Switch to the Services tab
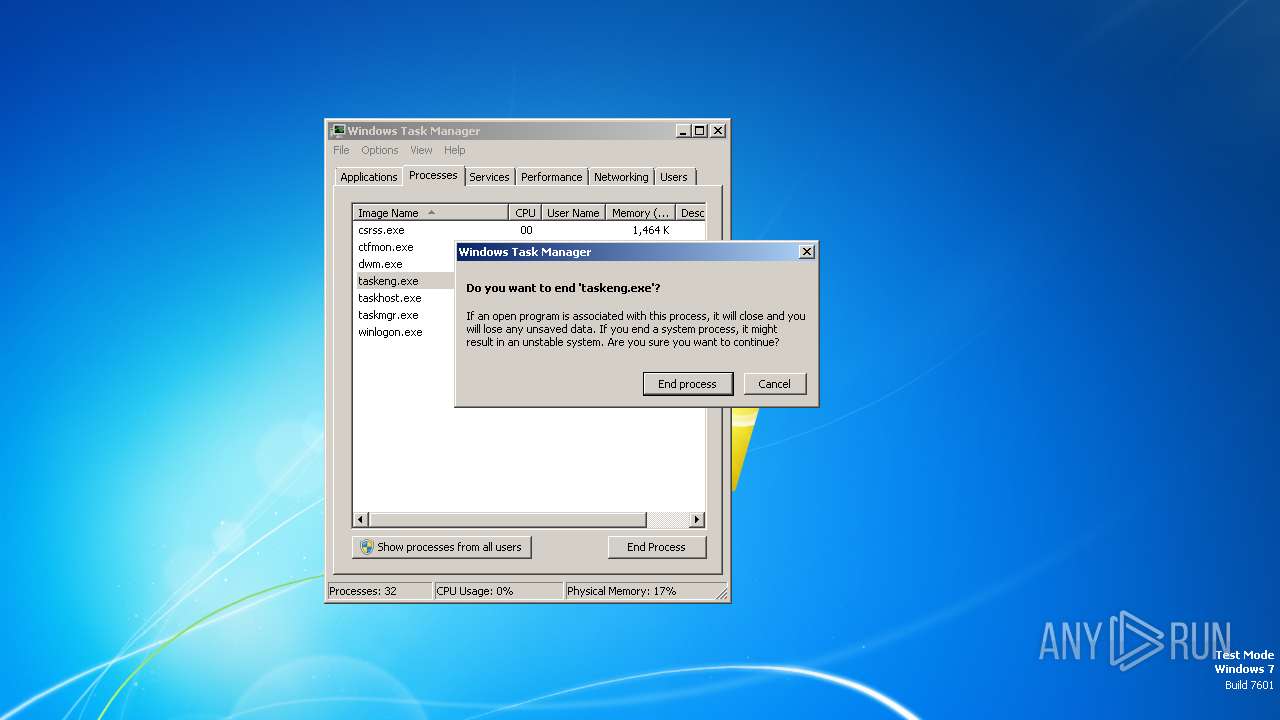Image resolution: width=1280 pixels, height=720 pixels. (489, 177)
